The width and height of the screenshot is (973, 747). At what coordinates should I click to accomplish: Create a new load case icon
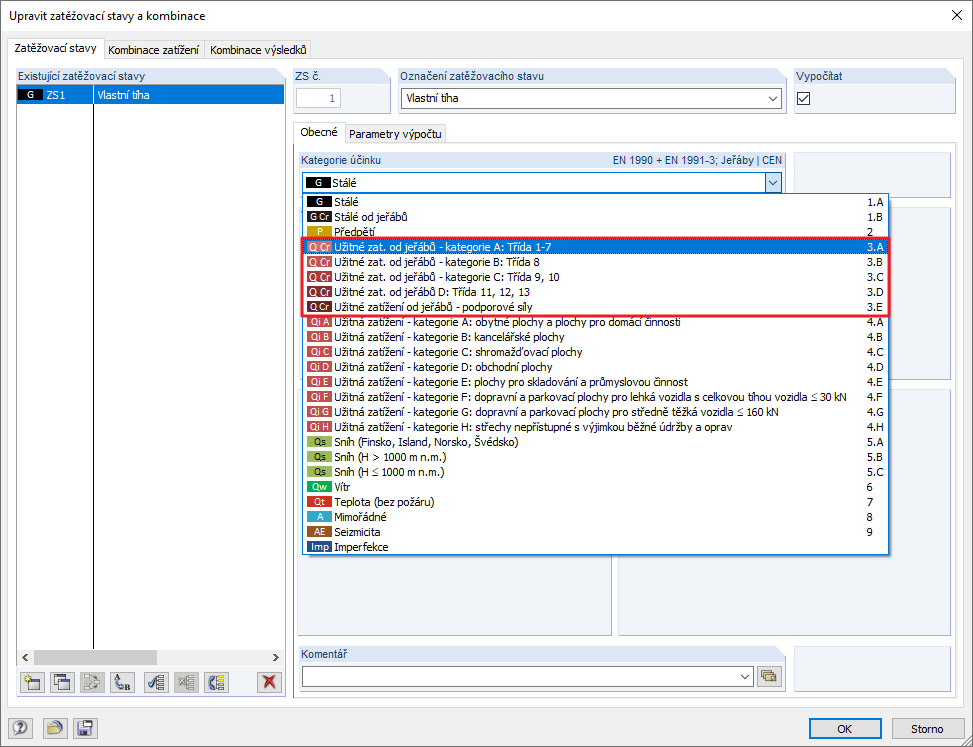tap(32, 682)
